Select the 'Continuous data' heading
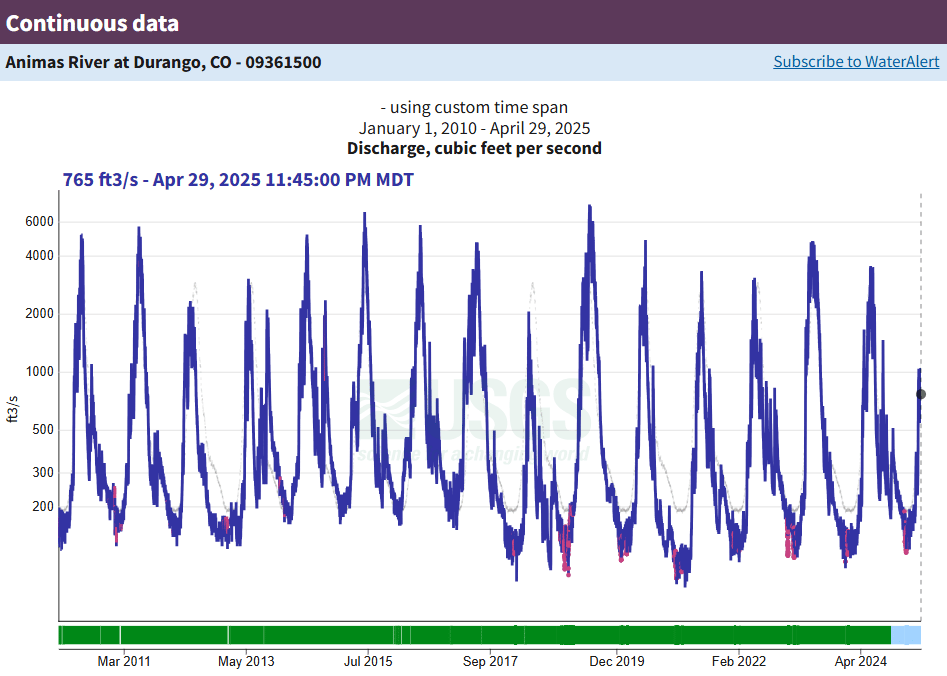The width and height of the screenshot is (947, 676). pos(92,23)
